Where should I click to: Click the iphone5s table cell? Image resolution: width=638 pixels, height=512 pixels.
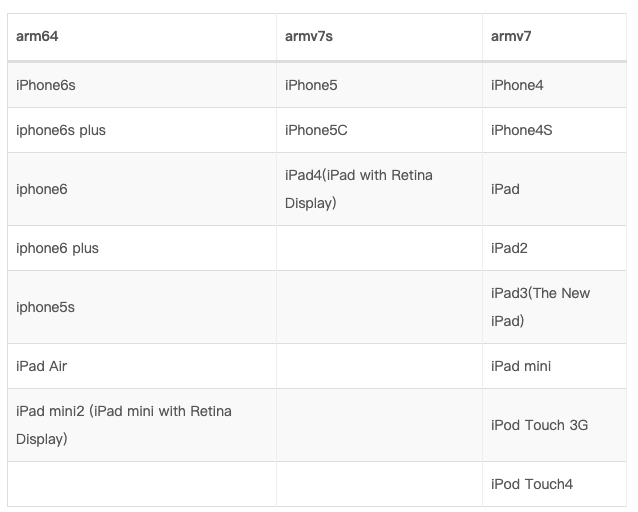pyautogui.click(x=142, y=307)
